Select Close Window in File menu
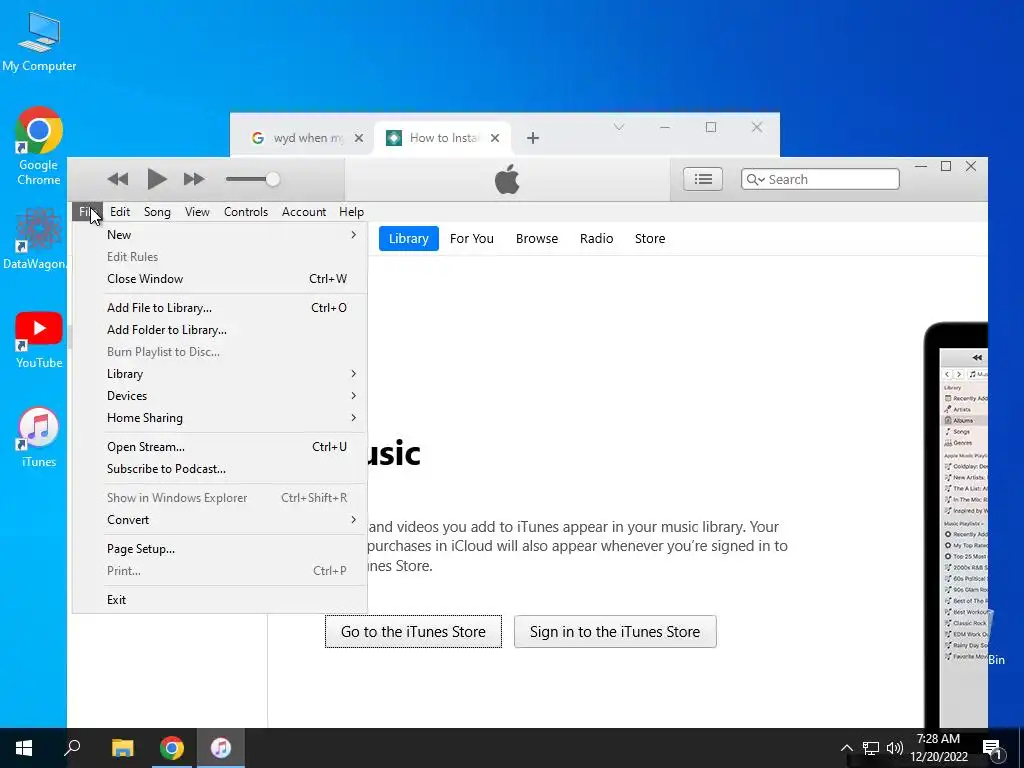The height and width of the screenshot is (768, 1024). [220, 279]
